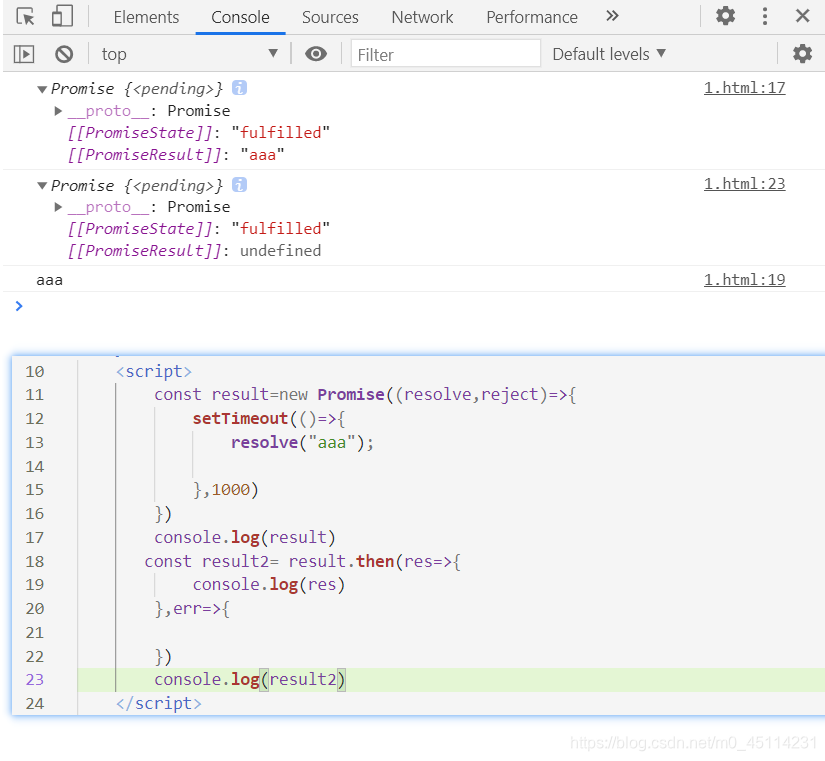
Task: Open DevTools settings gear at top
Action: pyautogui.click(x=725, y=16)
